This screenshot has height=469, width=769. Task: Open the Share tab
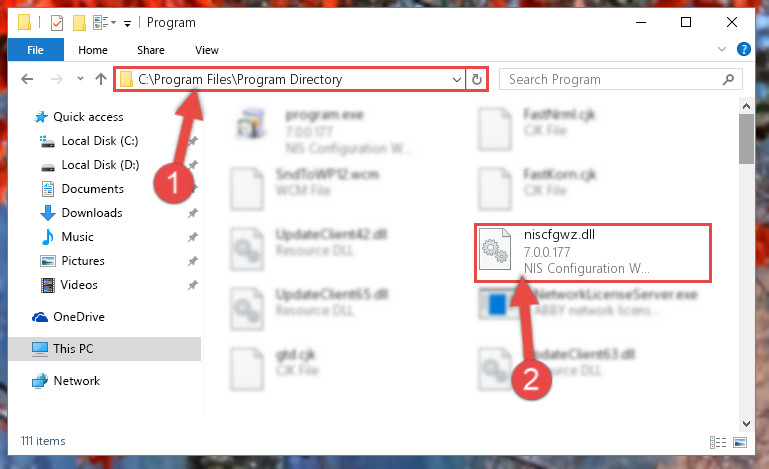coord(151,50)
